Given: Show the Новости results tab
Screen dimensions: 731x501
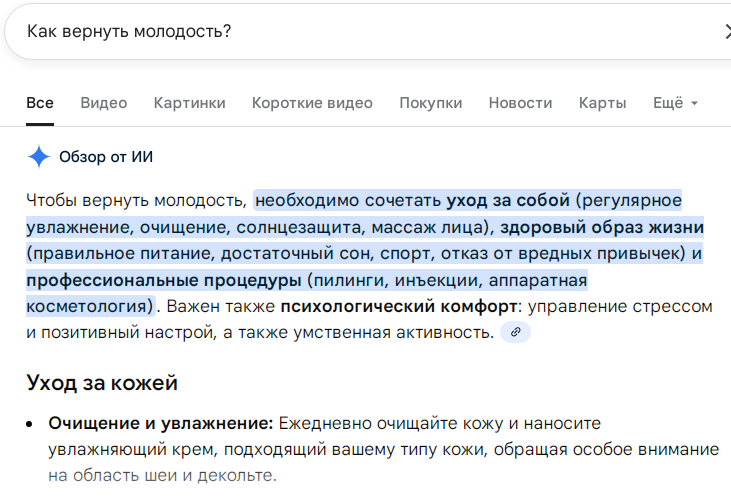Looking at the screenshot, I should click(520, 103).
